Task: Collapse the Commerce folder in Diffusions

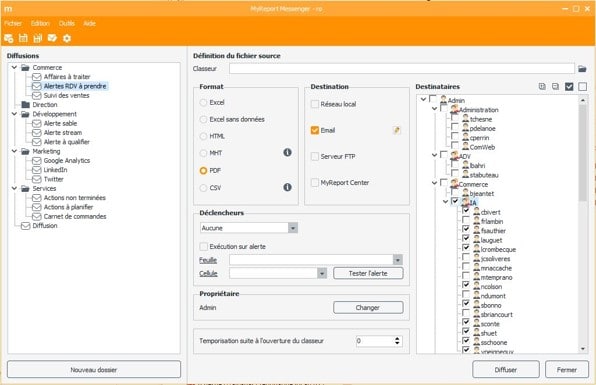Action: tap(14, 67)
